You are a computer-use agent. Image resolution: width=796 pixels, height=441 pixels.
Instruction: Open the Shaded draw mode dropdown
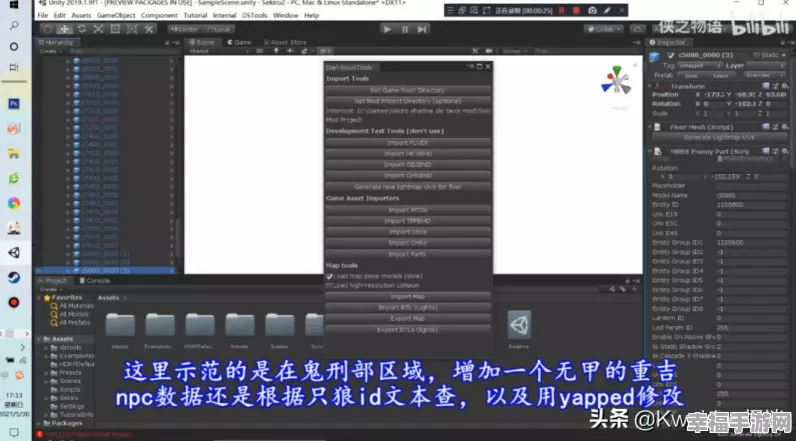click(x=219, y=51)
